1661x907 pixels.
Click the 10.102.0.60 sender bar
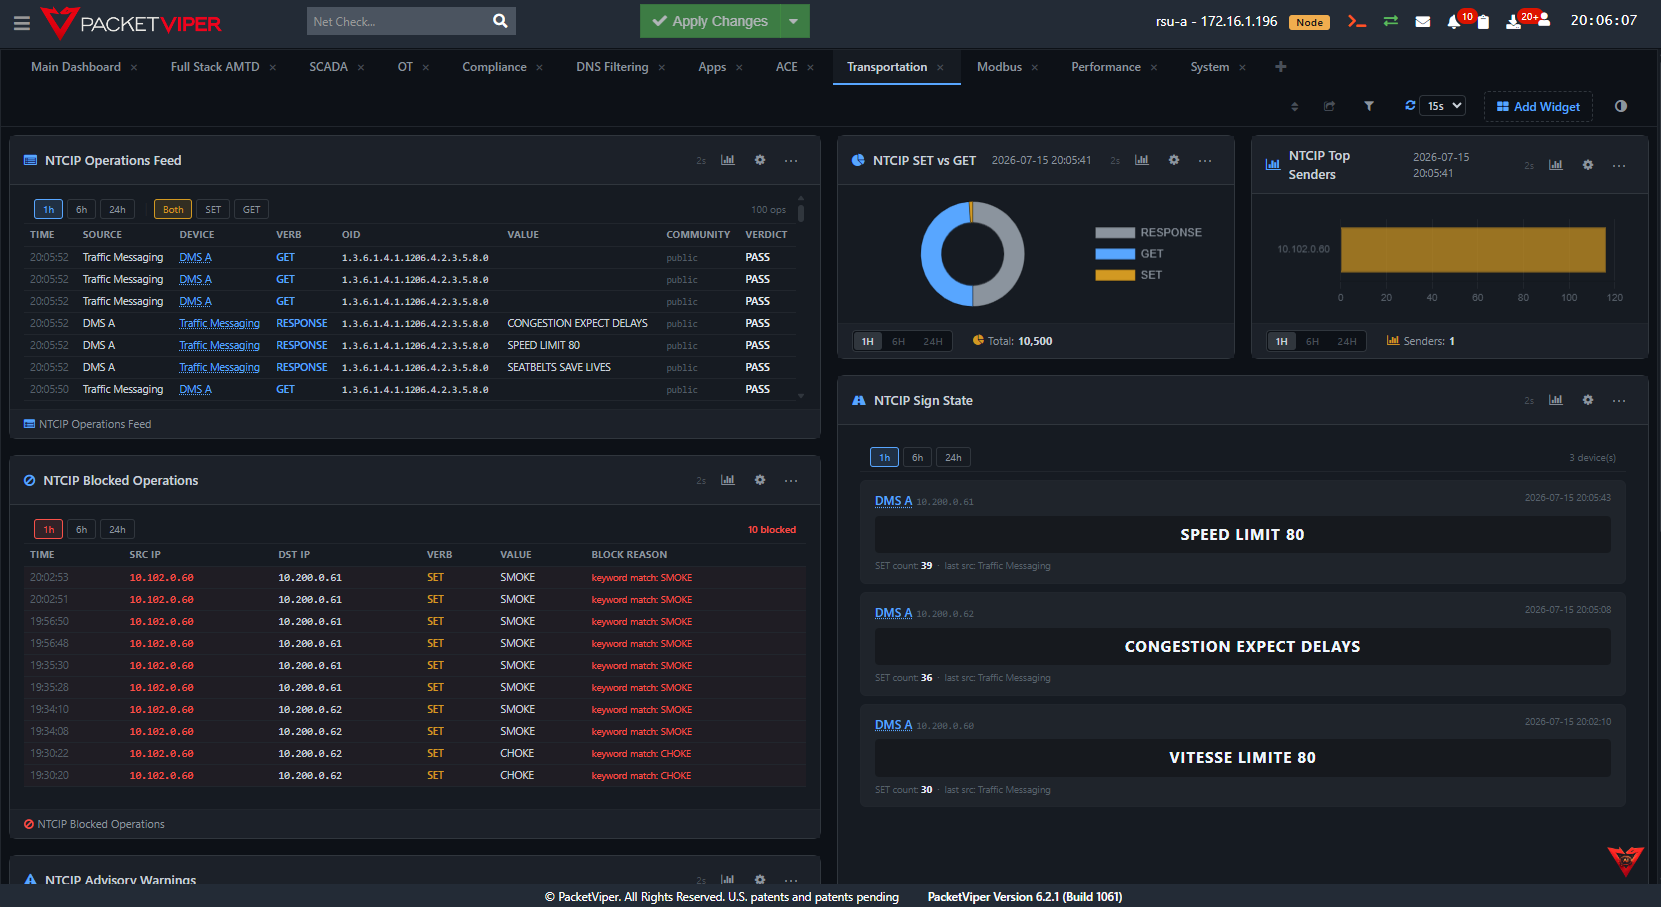tap(1473, 249)
